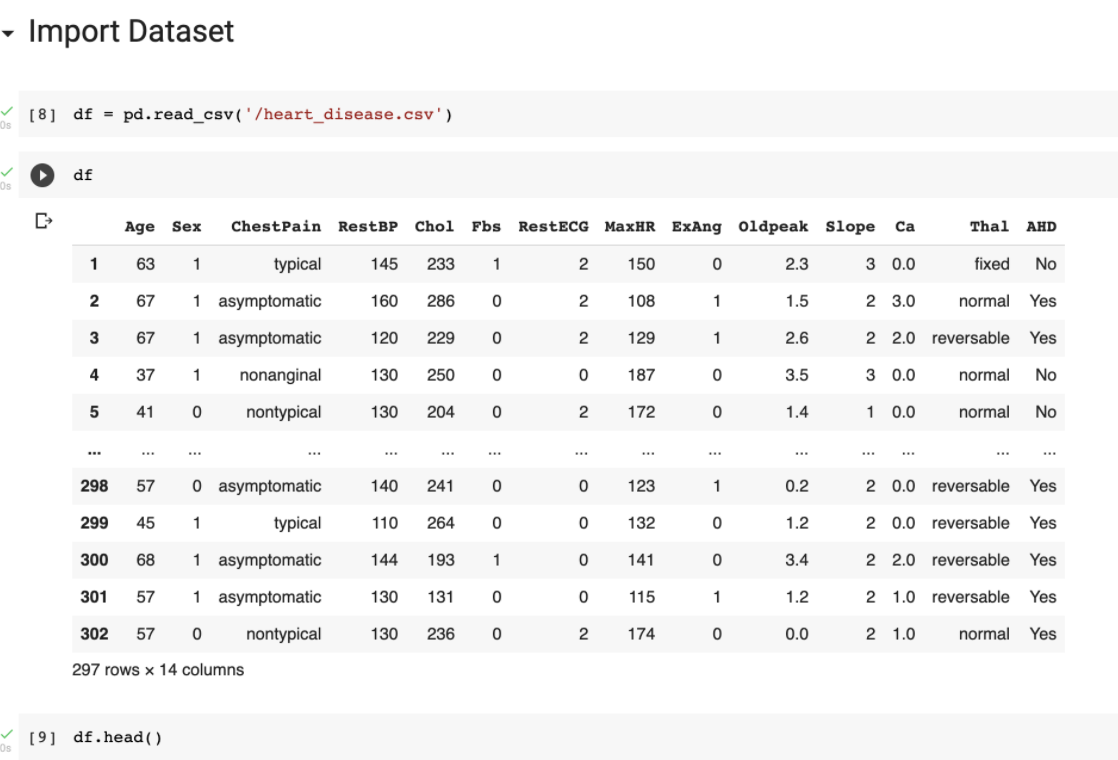Click the 297 rows × 14 columns label

[157, 670]
